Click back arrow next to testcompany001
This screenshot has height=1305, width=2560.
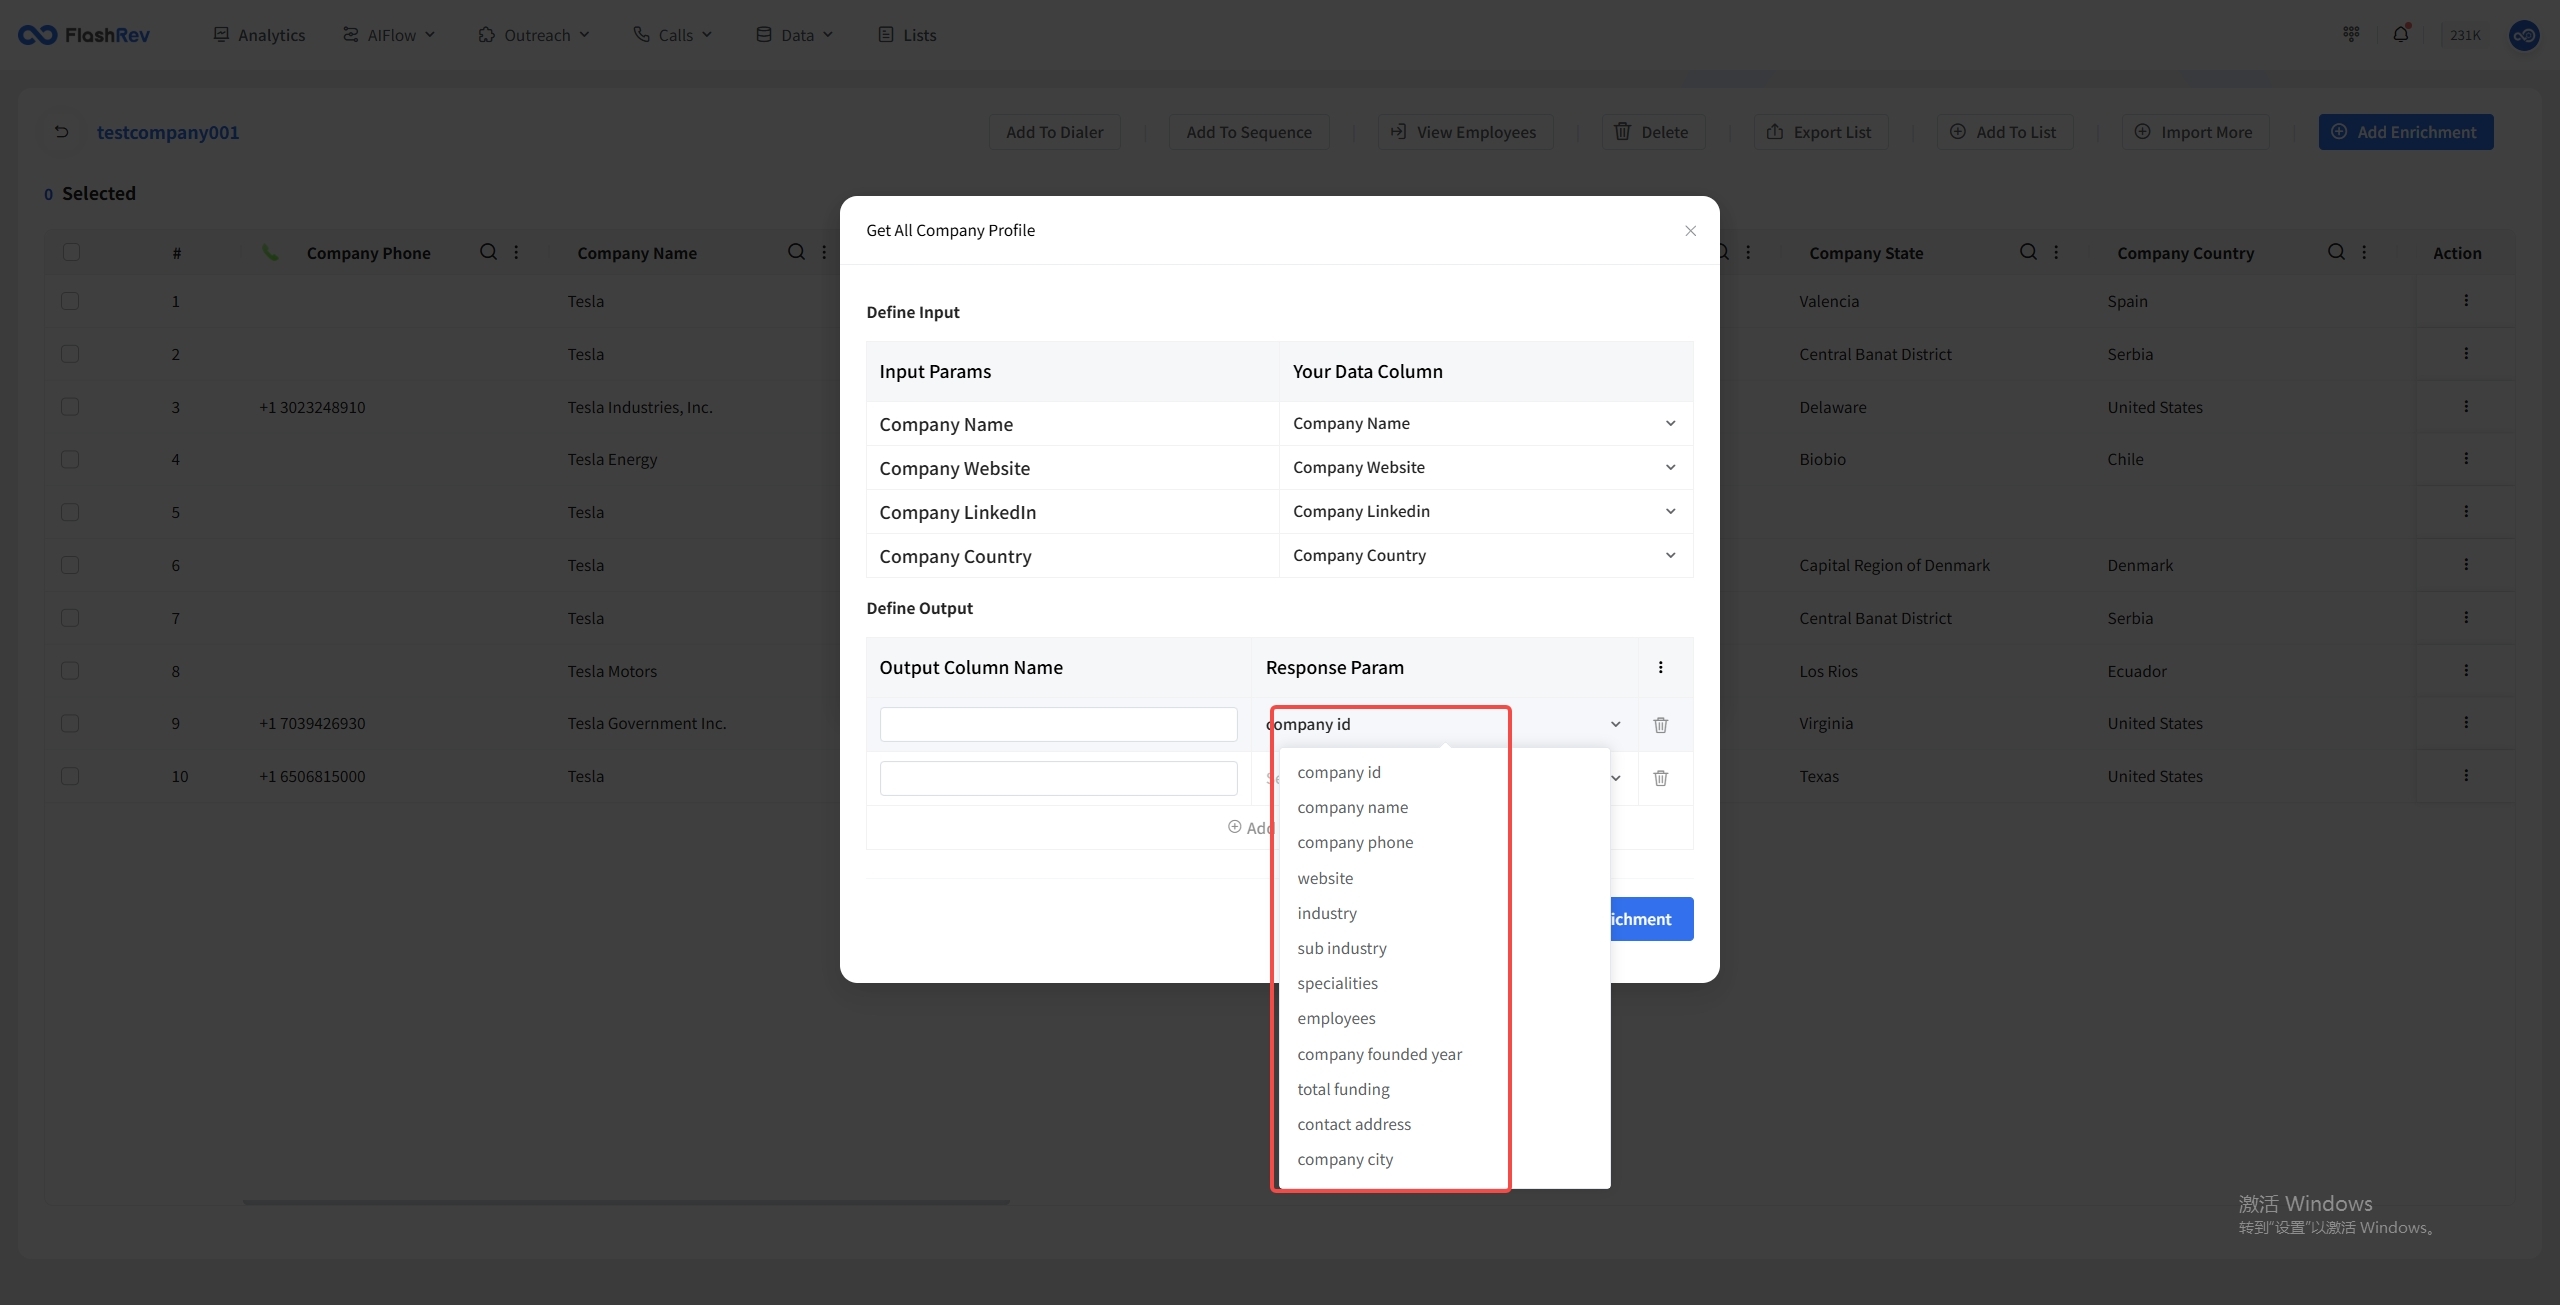point(62,132)
